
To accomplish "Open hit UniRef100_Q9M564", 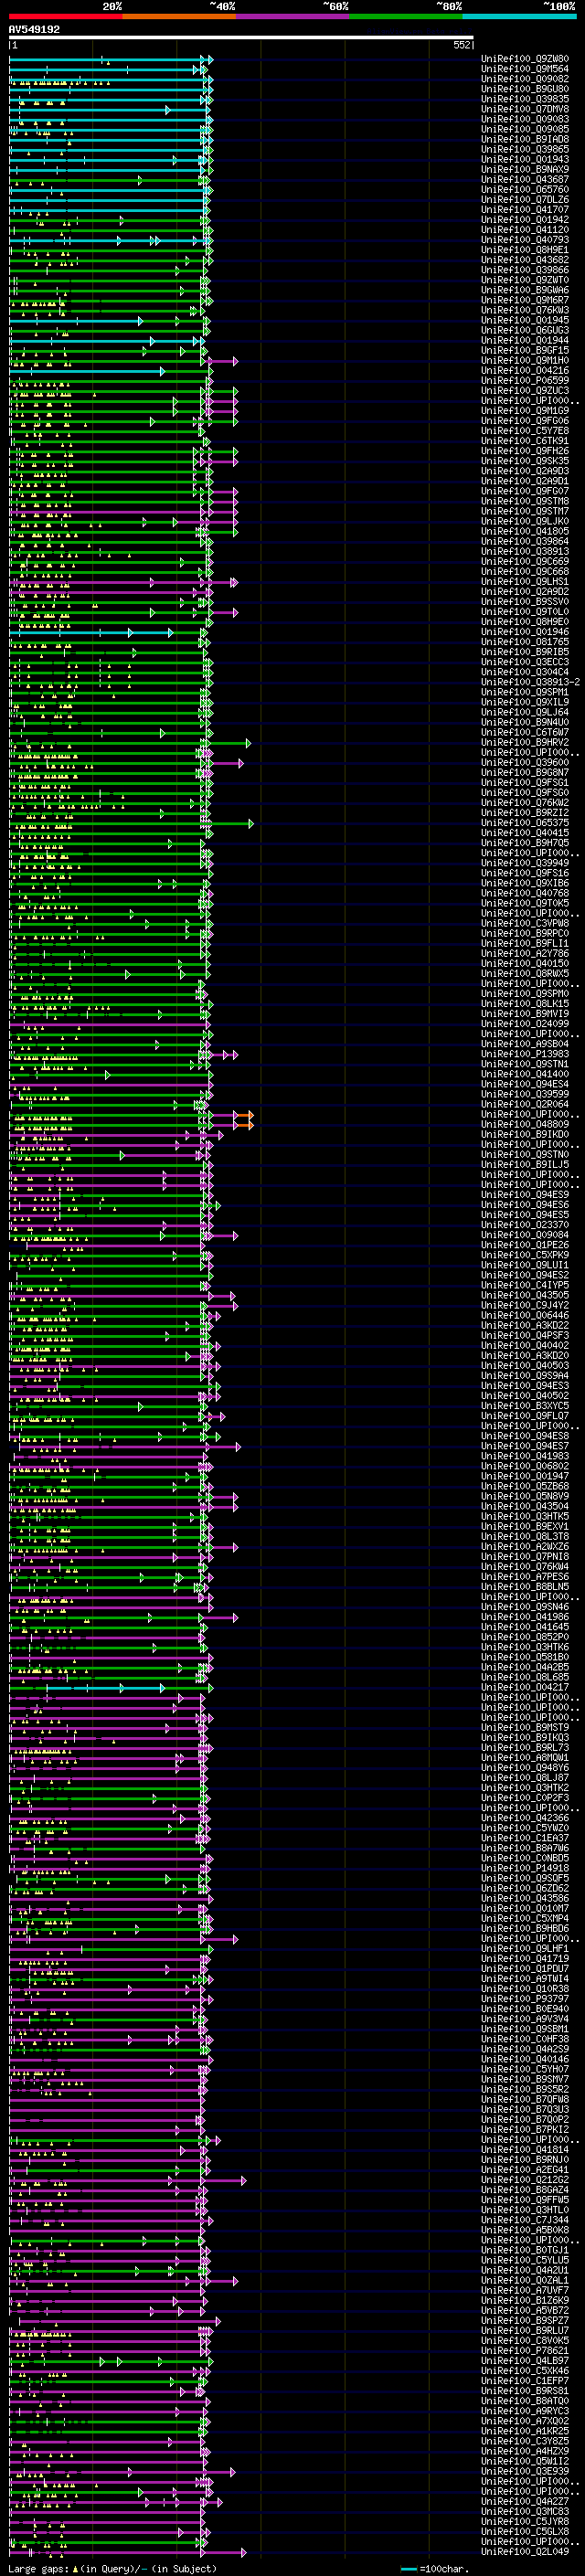I will tap(525, 69).
